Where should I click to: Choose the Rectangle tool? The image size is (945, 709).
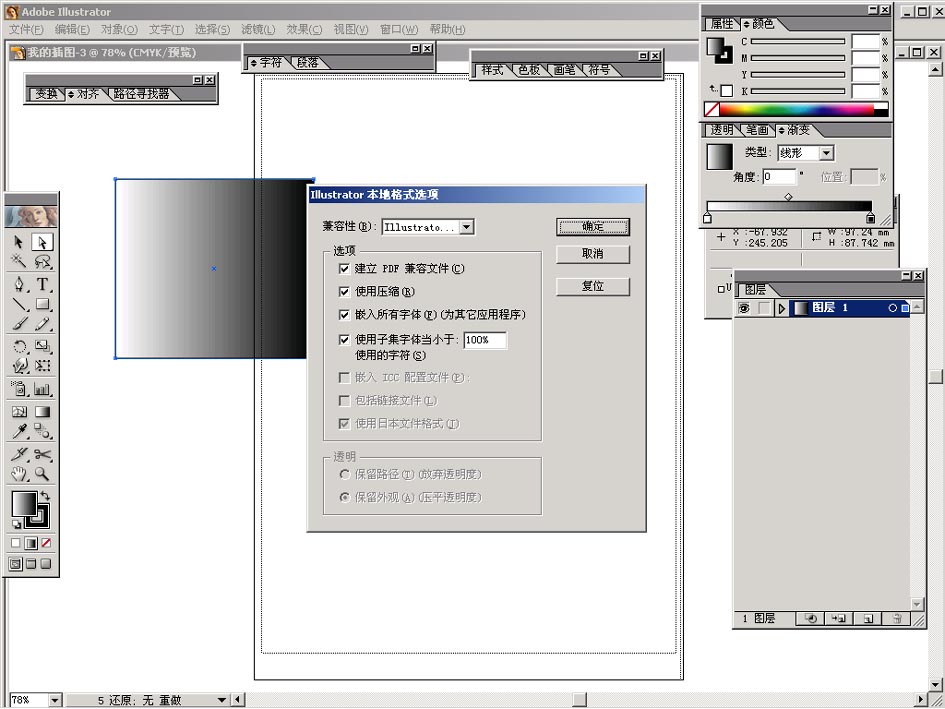point(42,304)
